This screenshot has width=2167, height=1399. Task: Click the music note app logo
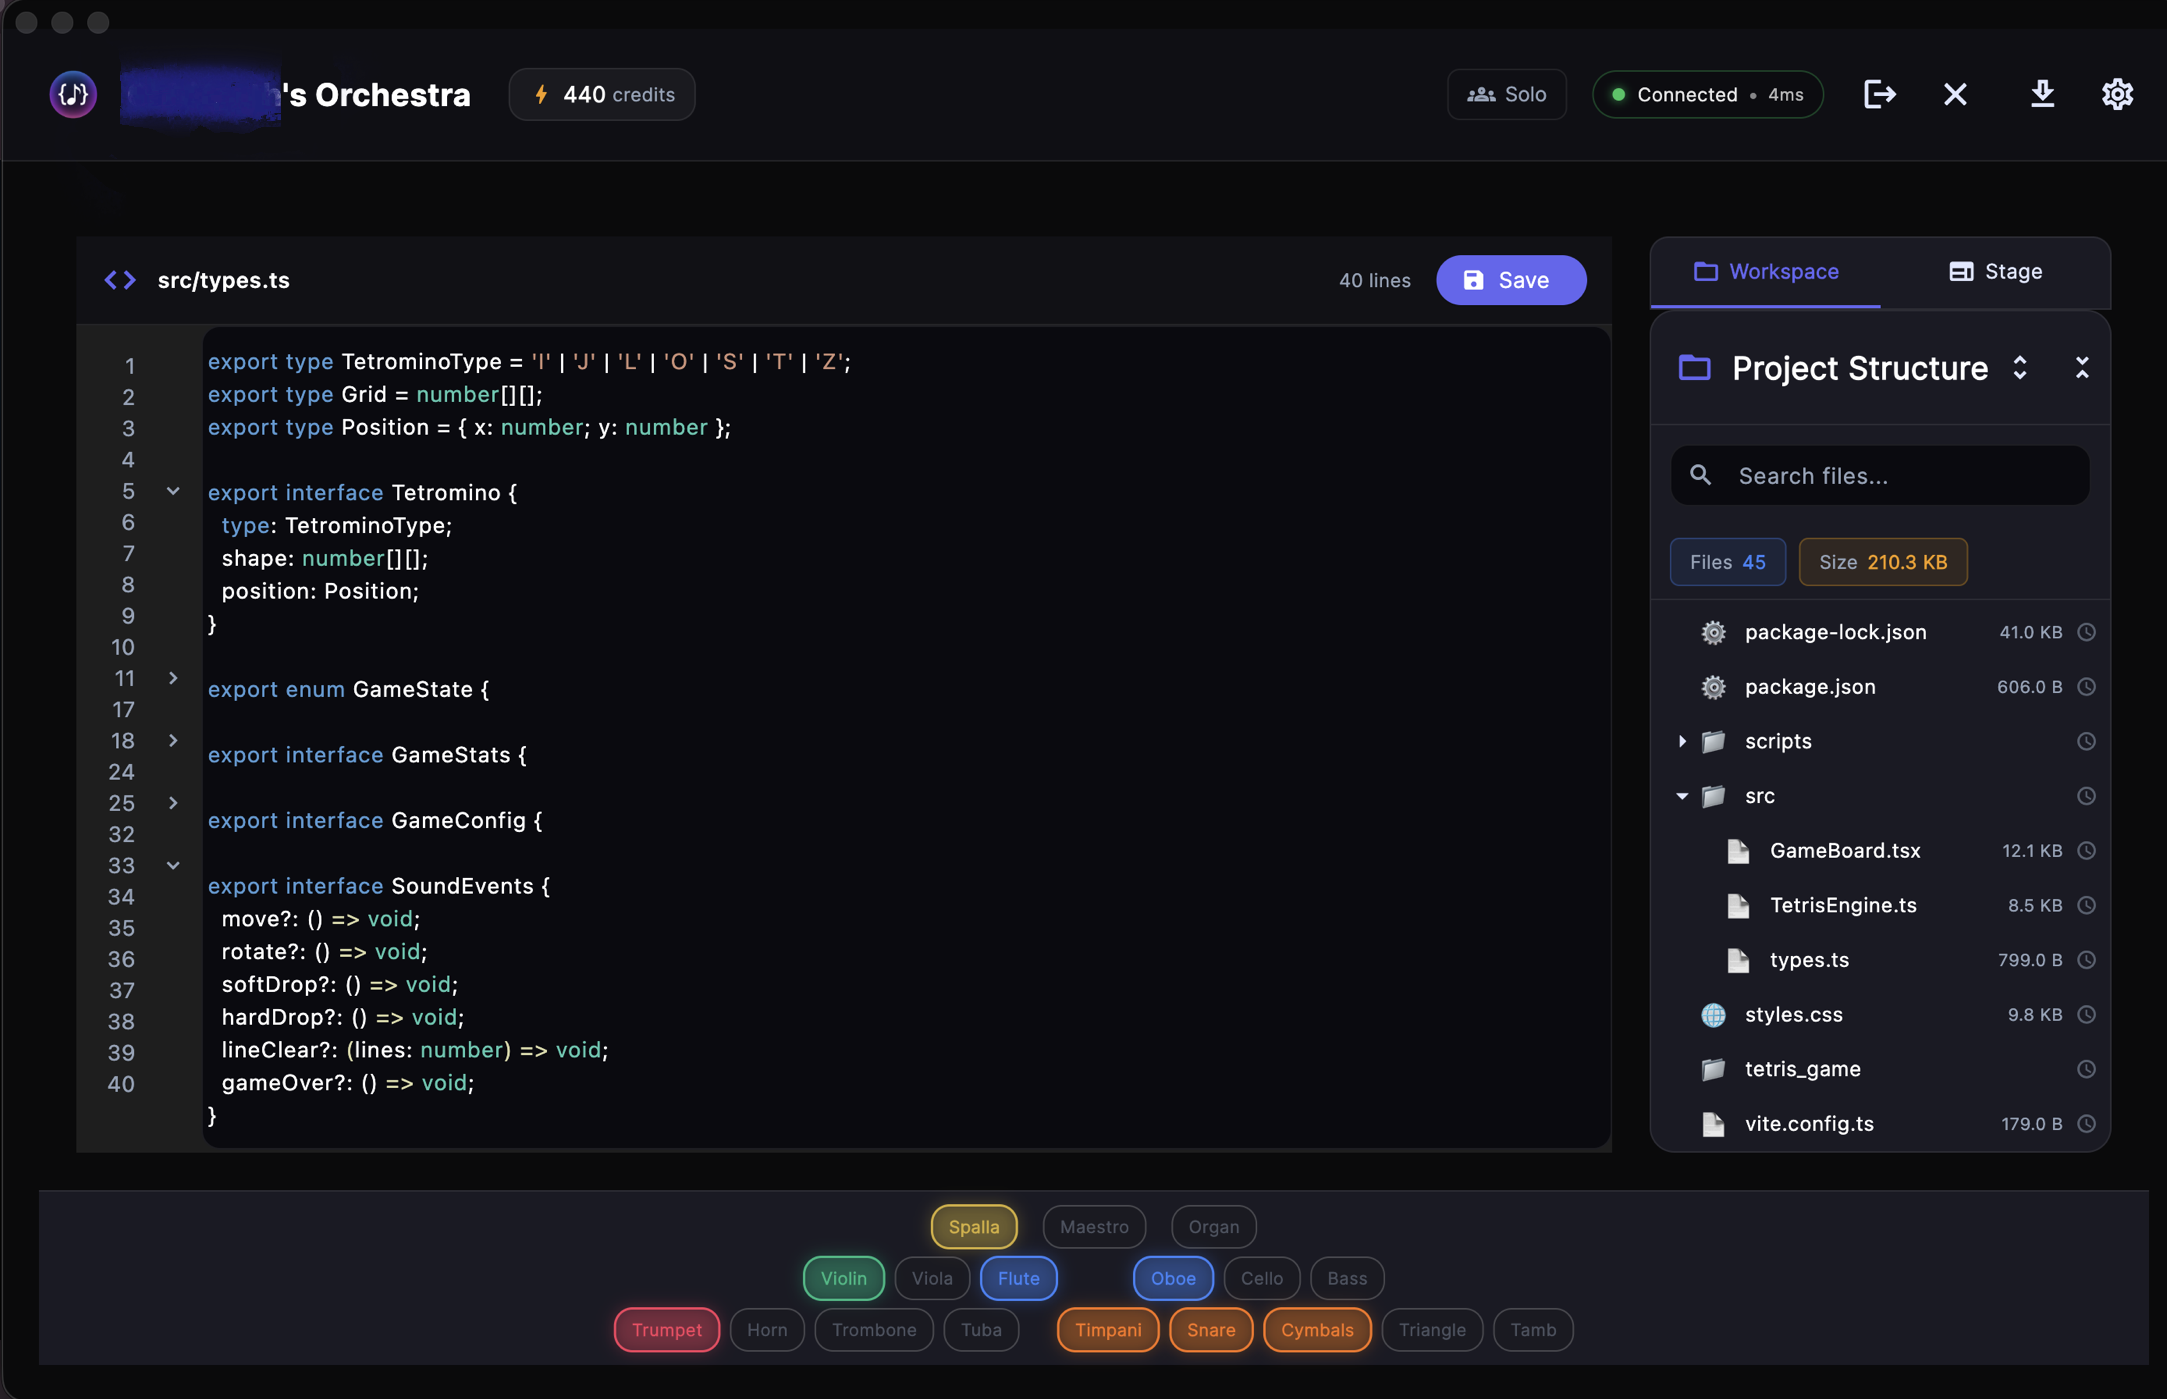pos(72,94)
